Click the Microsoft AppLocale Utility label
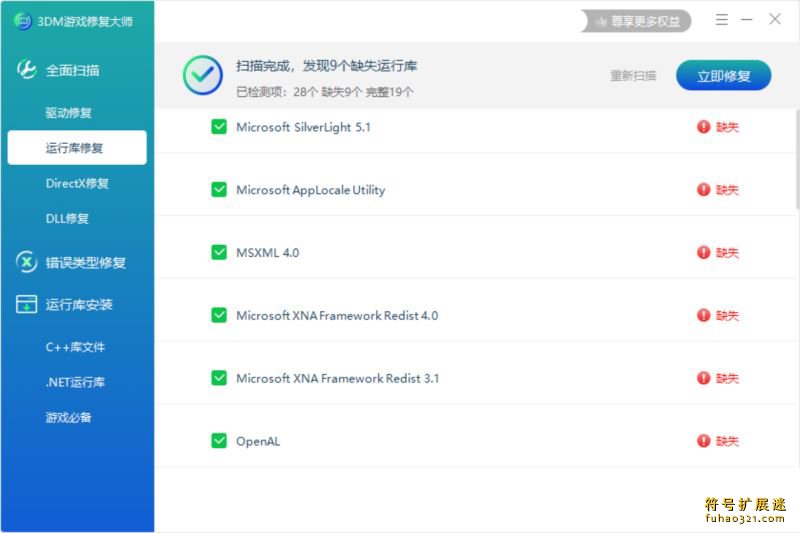Viewport: 800px width, 533px height. 310,190
